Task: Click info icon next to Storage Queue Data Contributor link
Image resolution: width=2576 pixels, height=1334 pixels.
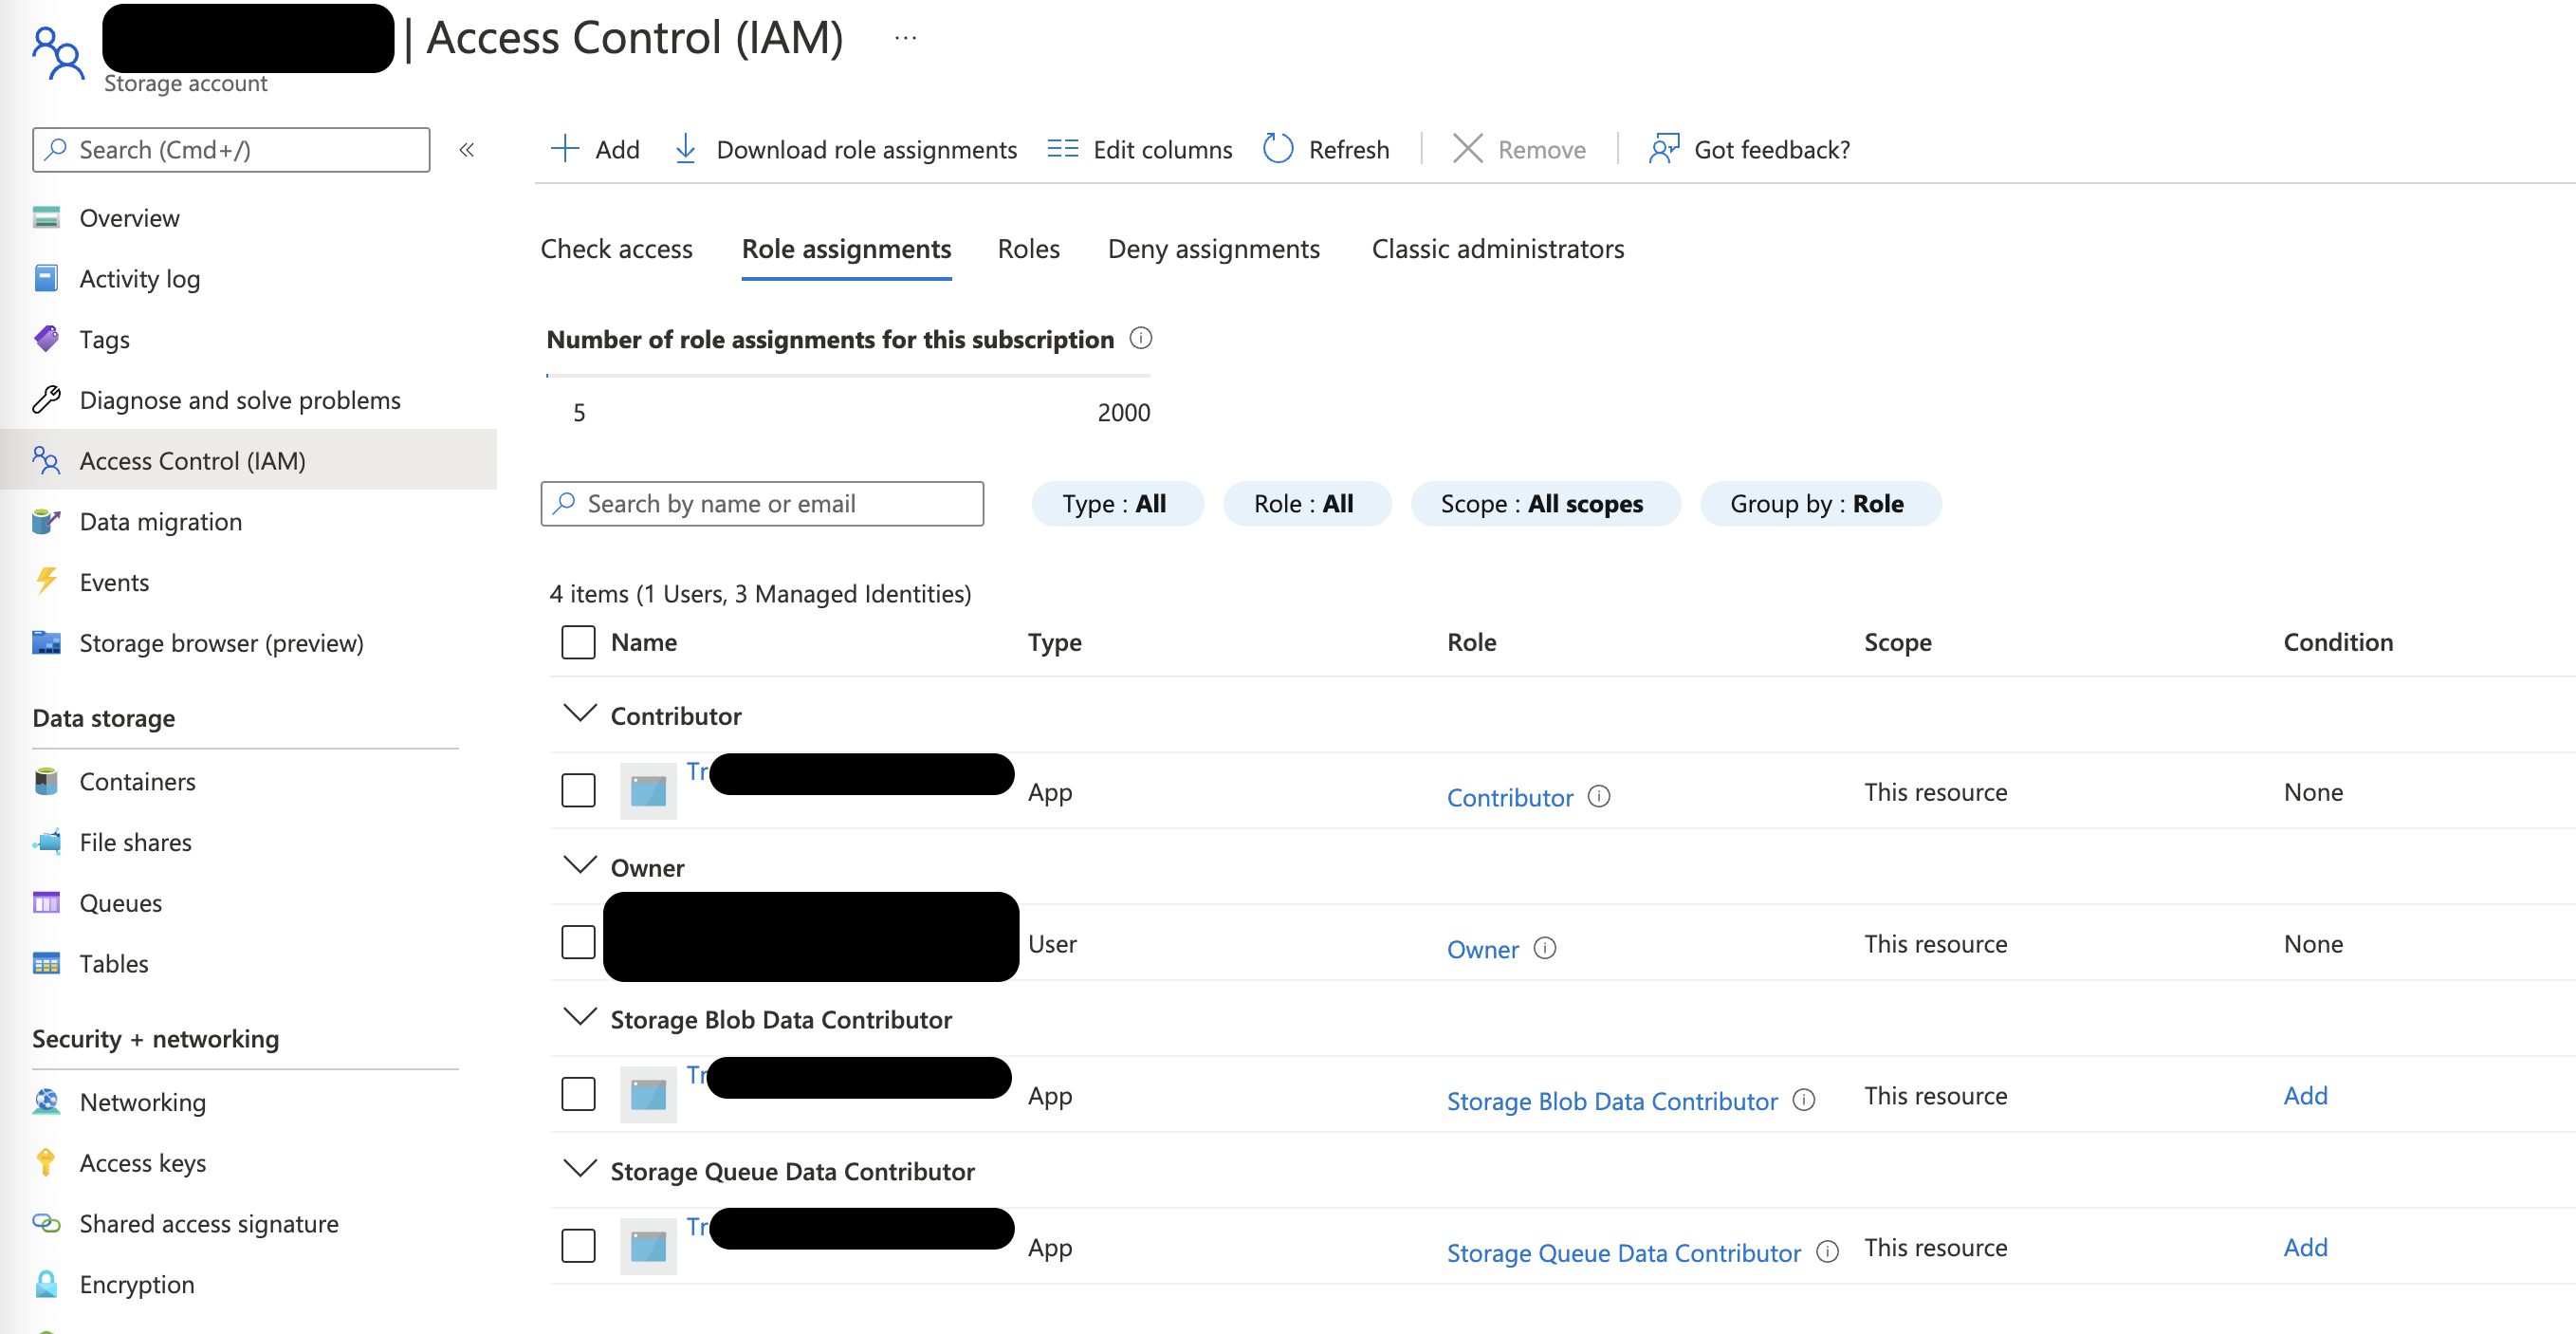Action: coord(1828,1252)
